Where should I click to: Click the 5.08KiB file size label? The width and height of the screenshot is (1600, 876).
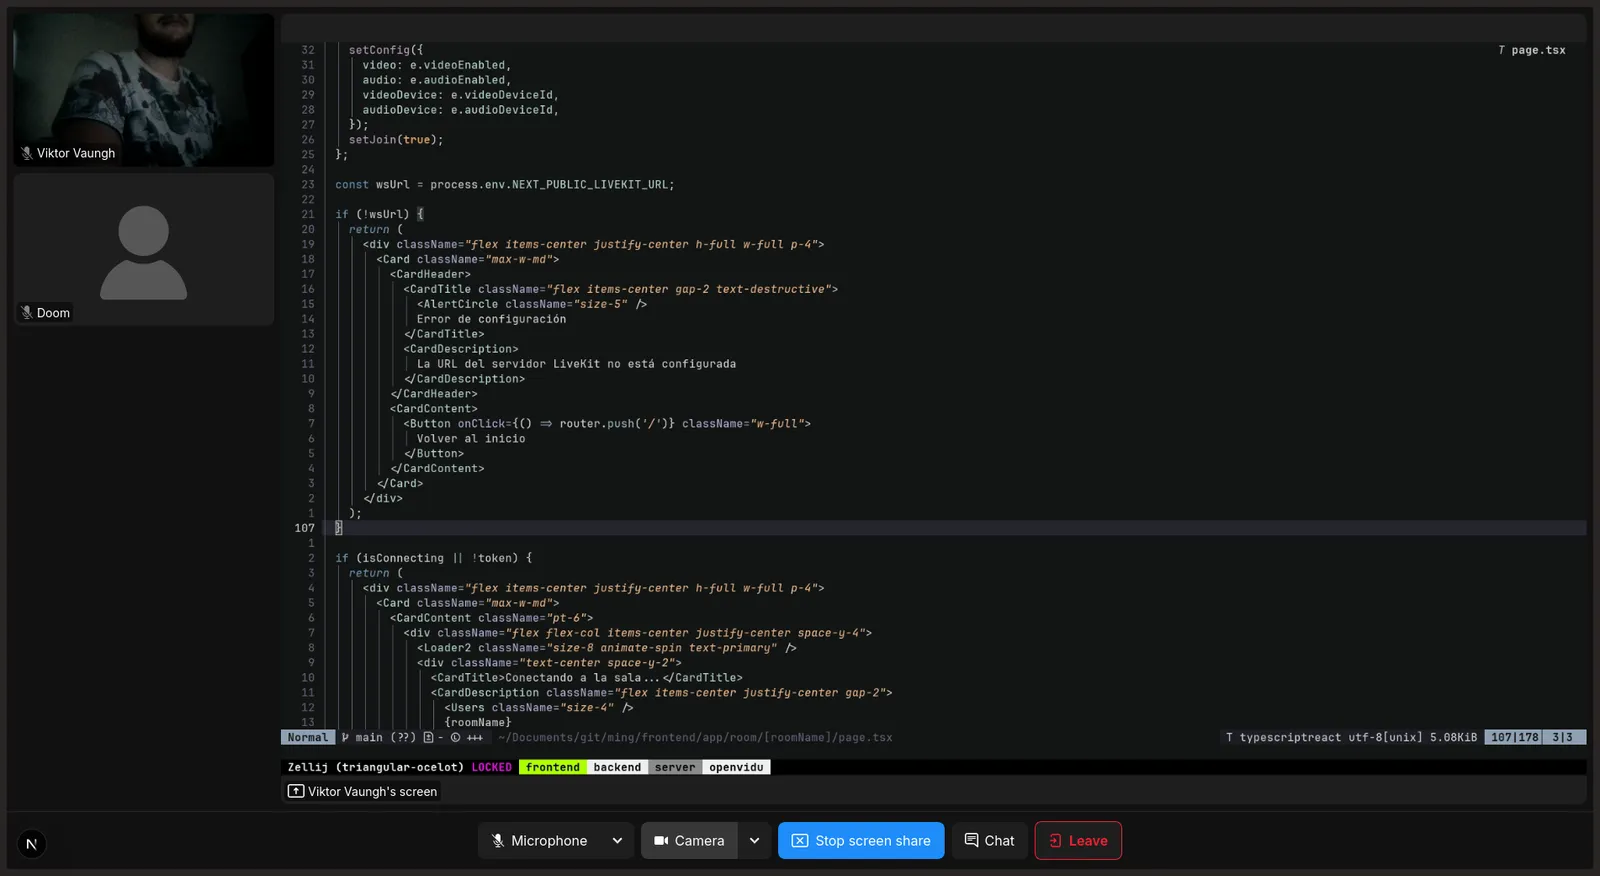1453,738
